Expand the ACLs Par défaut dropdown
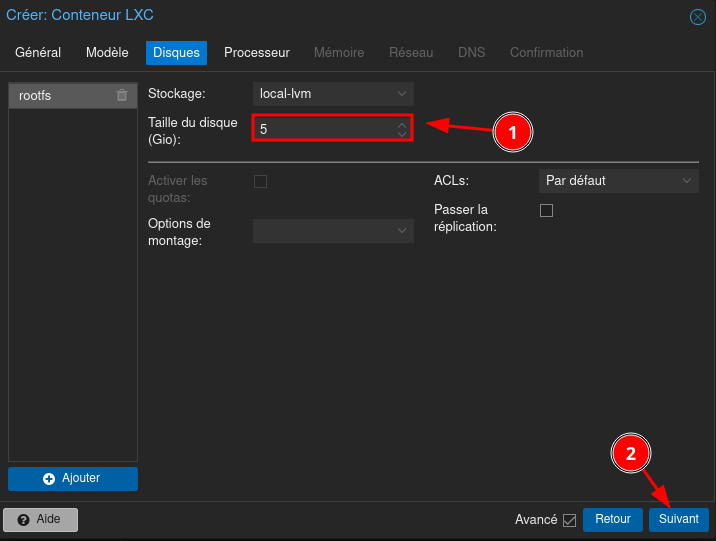716x541 pixels. tap(617, 181)
